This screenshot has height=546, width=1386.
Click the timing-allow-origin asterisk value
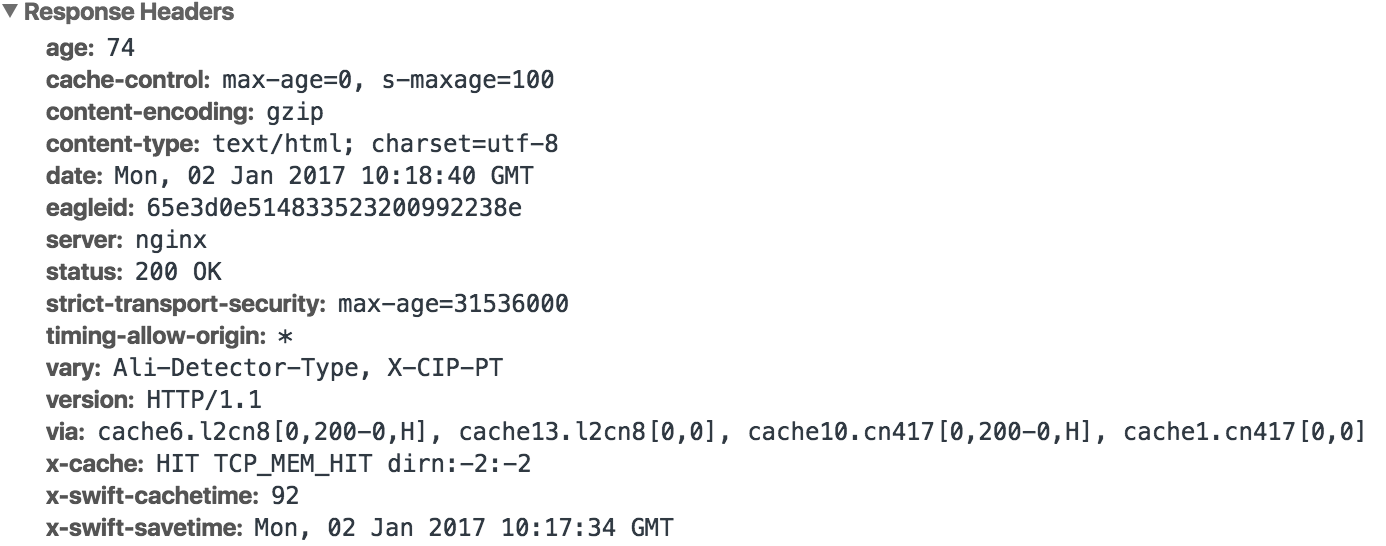(285, 335)
